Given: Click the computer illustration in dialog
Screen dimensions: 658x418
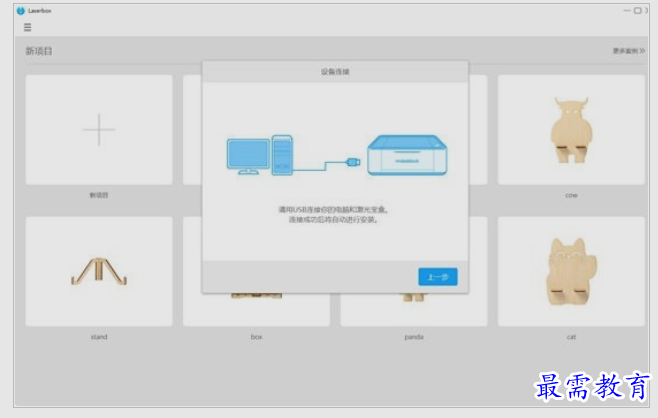Looking at the screenshot, I should [260, 155].
